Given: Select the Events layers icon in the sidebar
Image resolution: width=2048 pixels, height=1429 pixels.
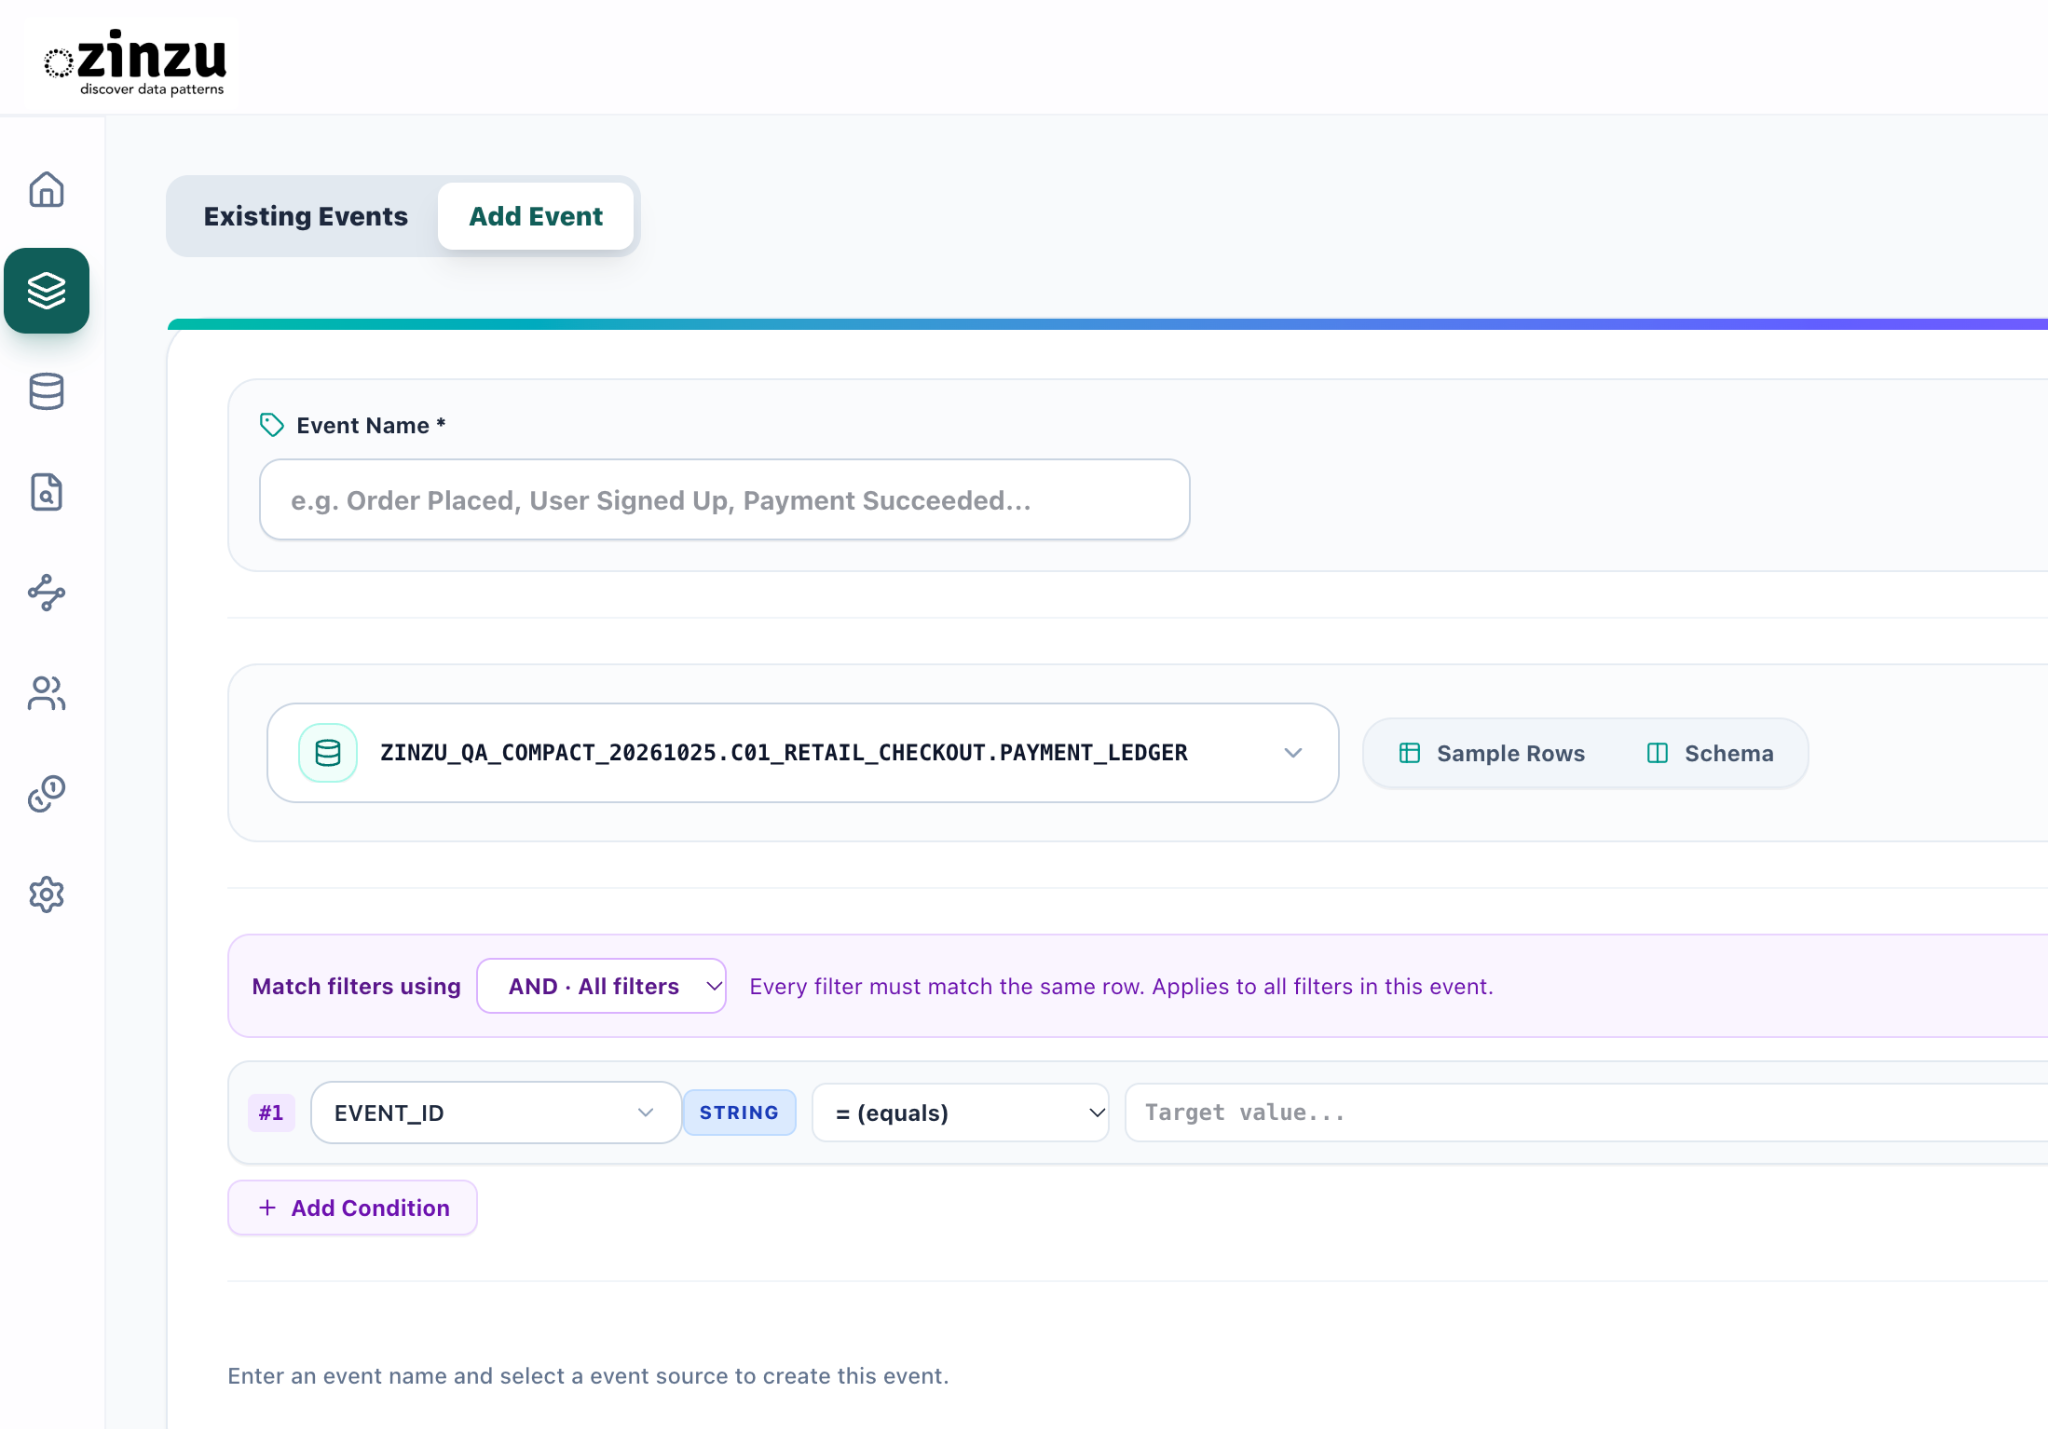Looking at the screenshot, I should pos(46,291).
